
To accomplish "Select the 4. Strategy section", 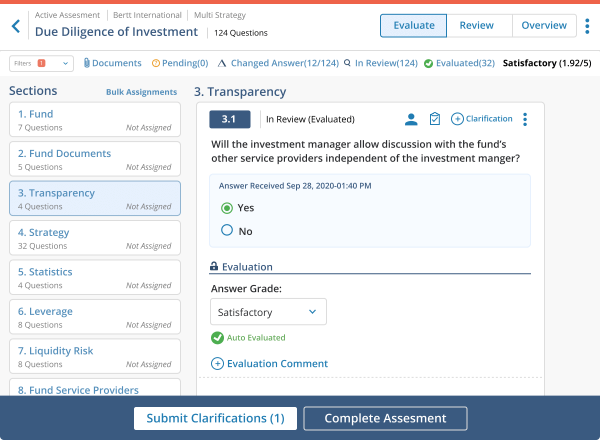I will pyautogui.click(x=95, y=238).
